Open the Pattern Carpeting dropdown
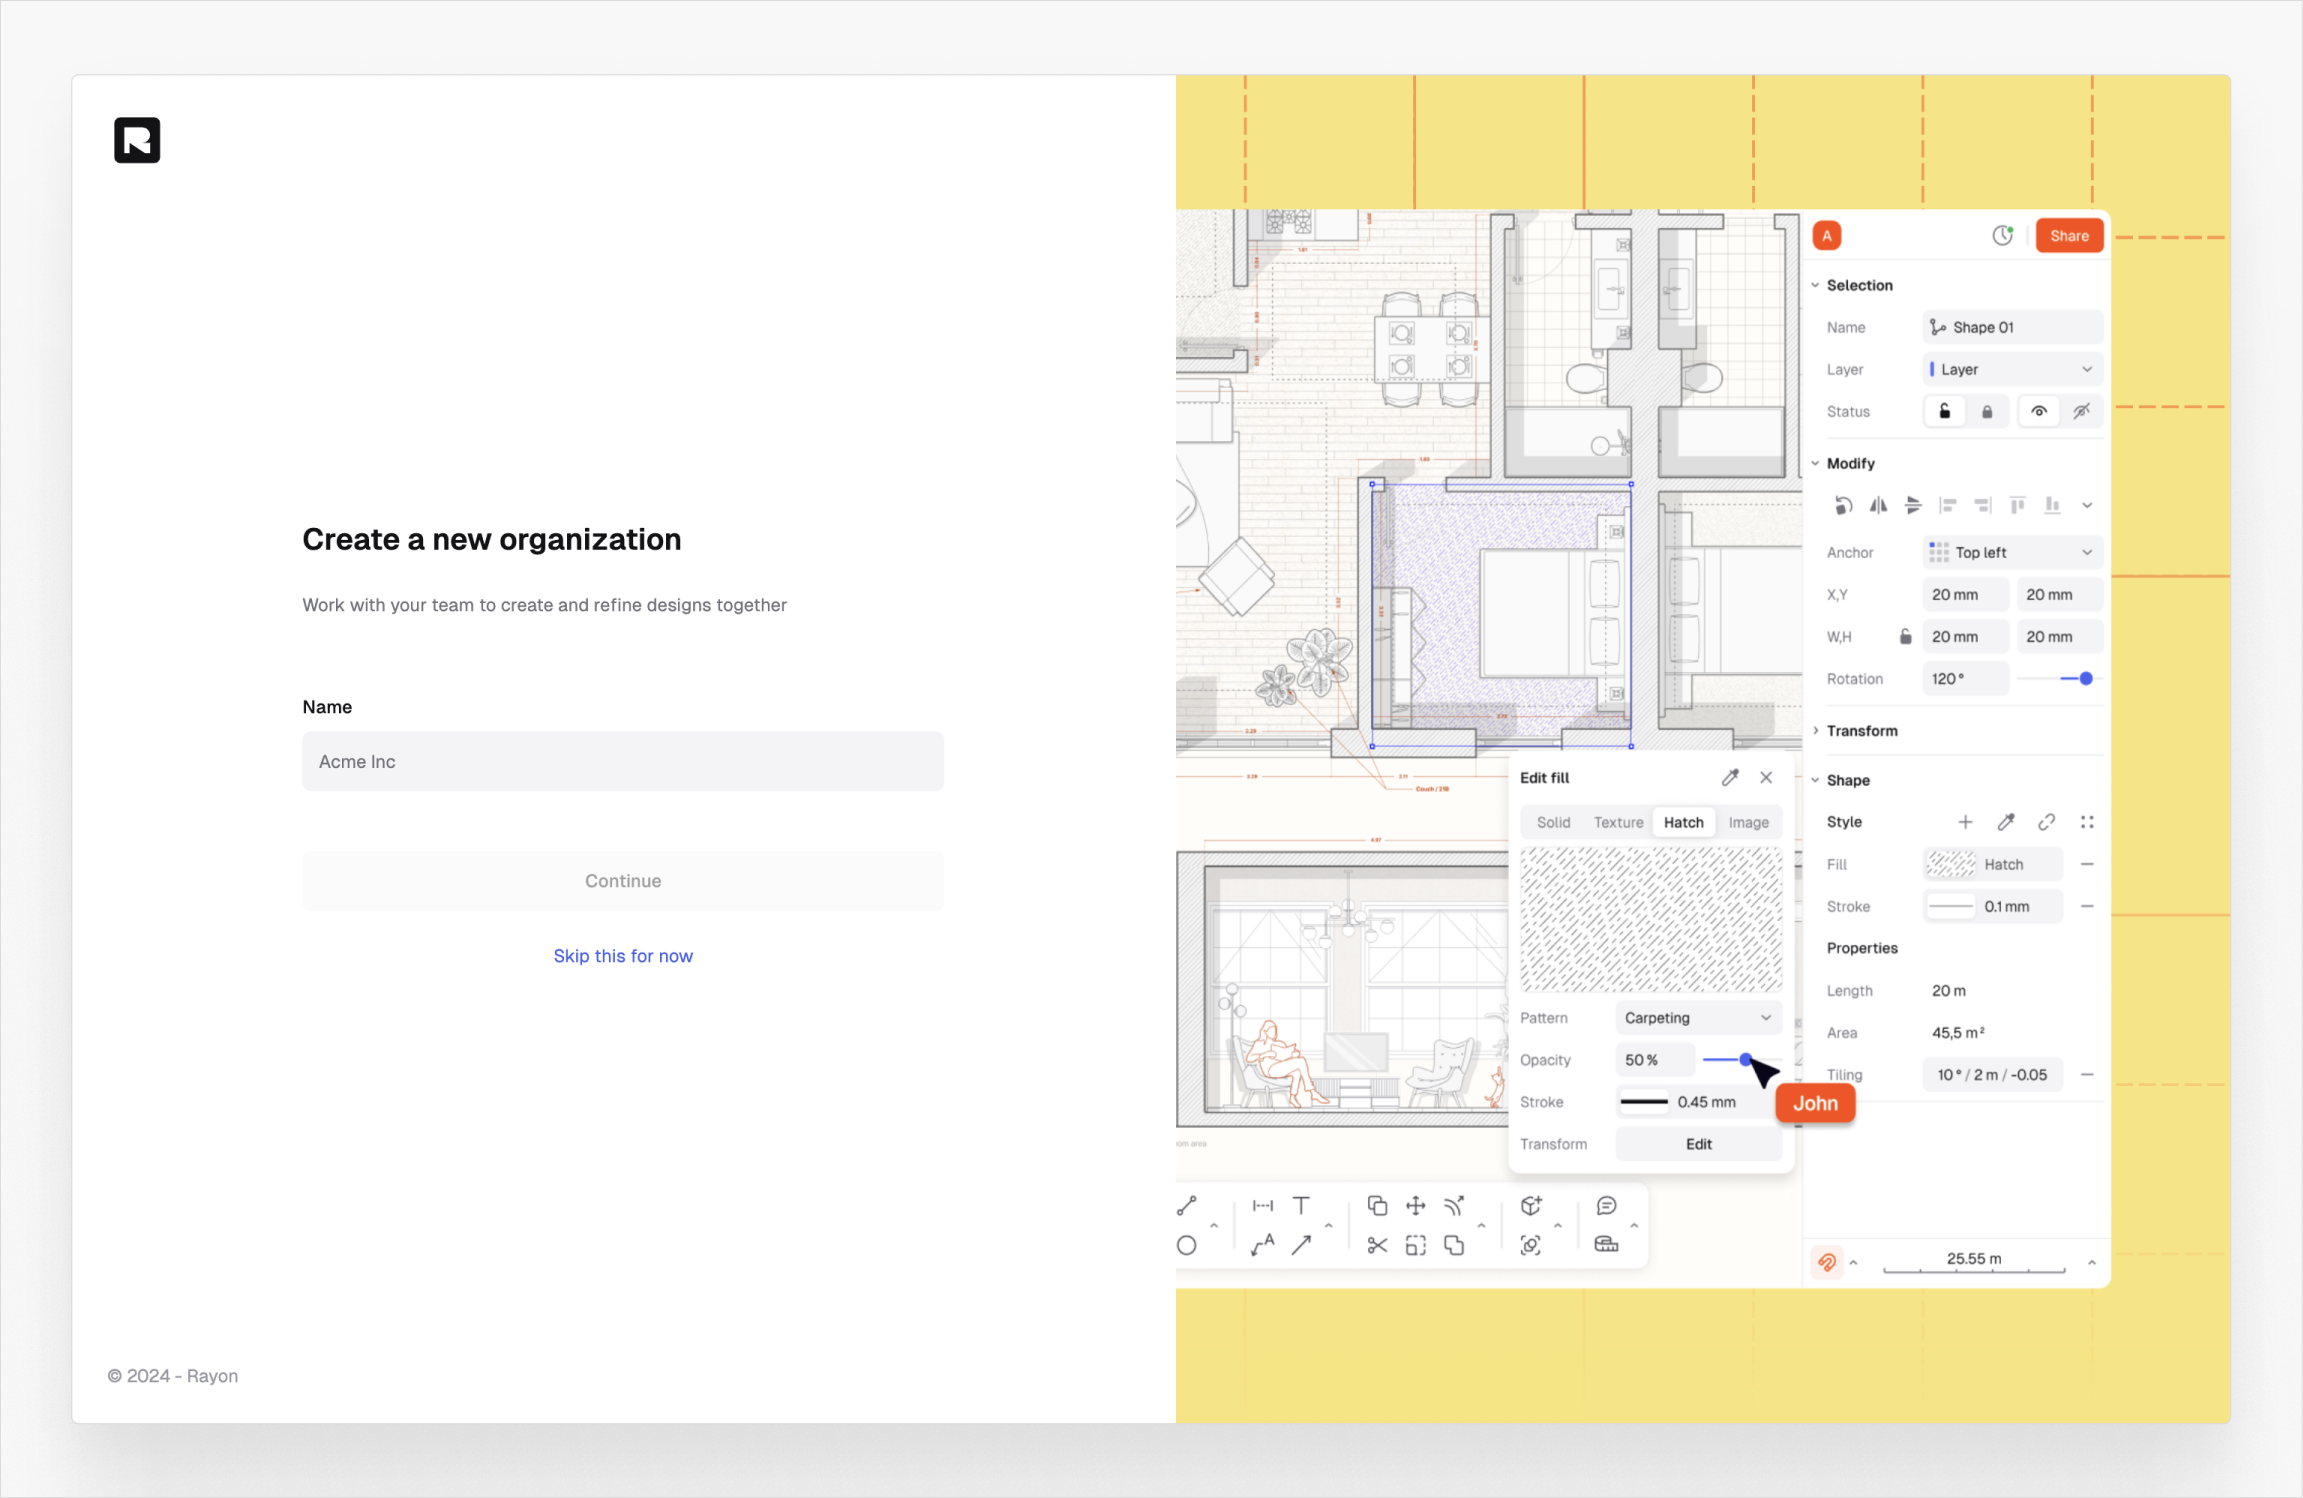 tap(1698, 1017)
